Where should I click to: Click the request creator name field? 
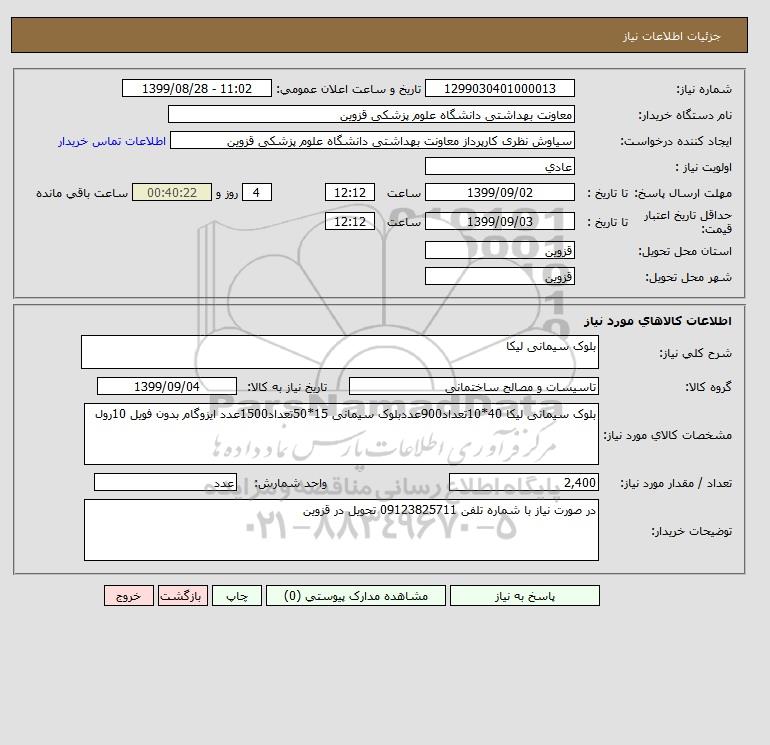pos(372,140)
